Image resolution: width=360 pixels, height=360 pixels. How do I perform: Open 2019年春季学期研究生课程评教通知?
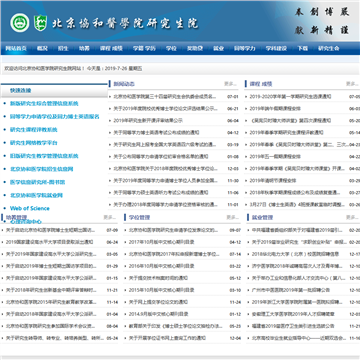(x=286, y=132)
